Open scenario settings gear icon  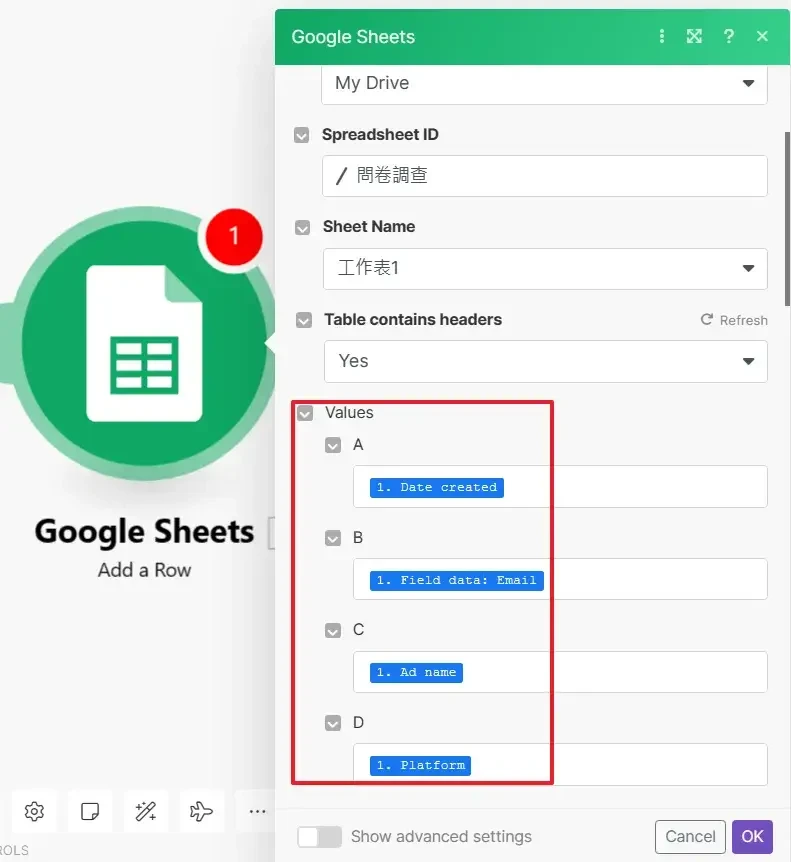click(x=34, y=811)
